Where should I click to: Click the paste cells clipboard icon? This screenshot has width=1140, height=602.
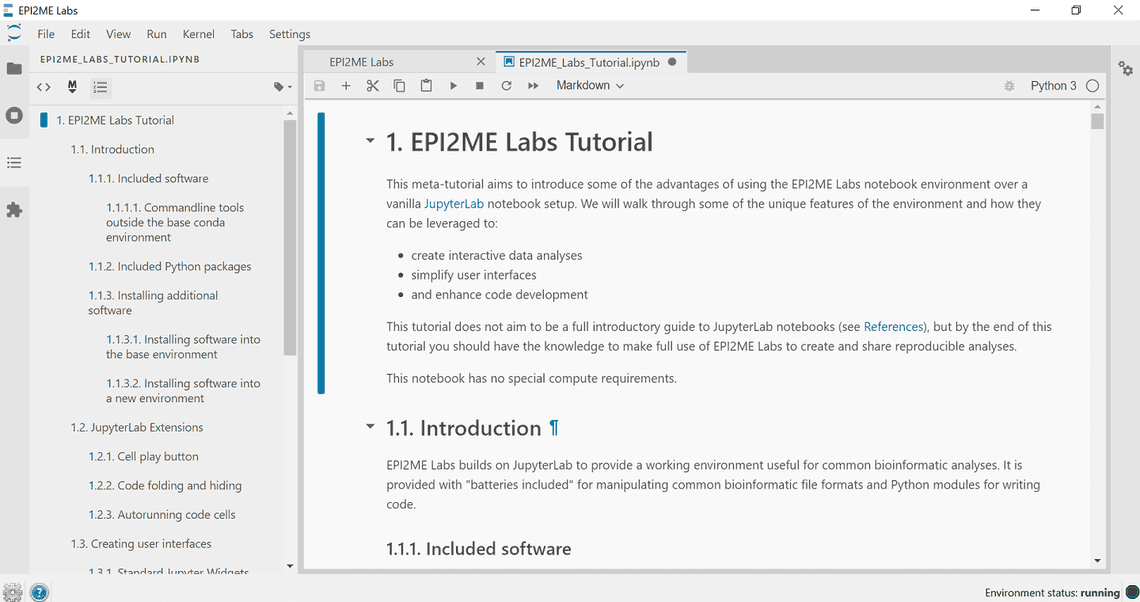pos(426,86)
